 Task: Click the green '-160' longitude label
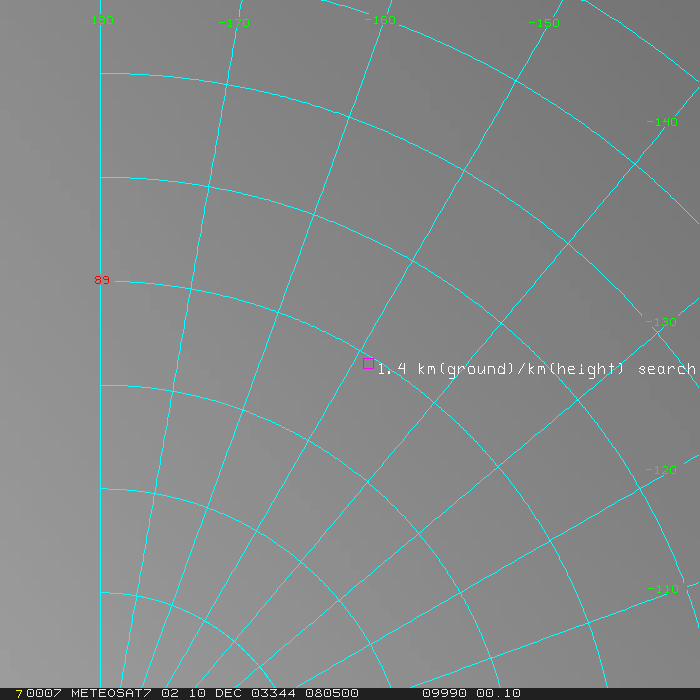[380, 20]
